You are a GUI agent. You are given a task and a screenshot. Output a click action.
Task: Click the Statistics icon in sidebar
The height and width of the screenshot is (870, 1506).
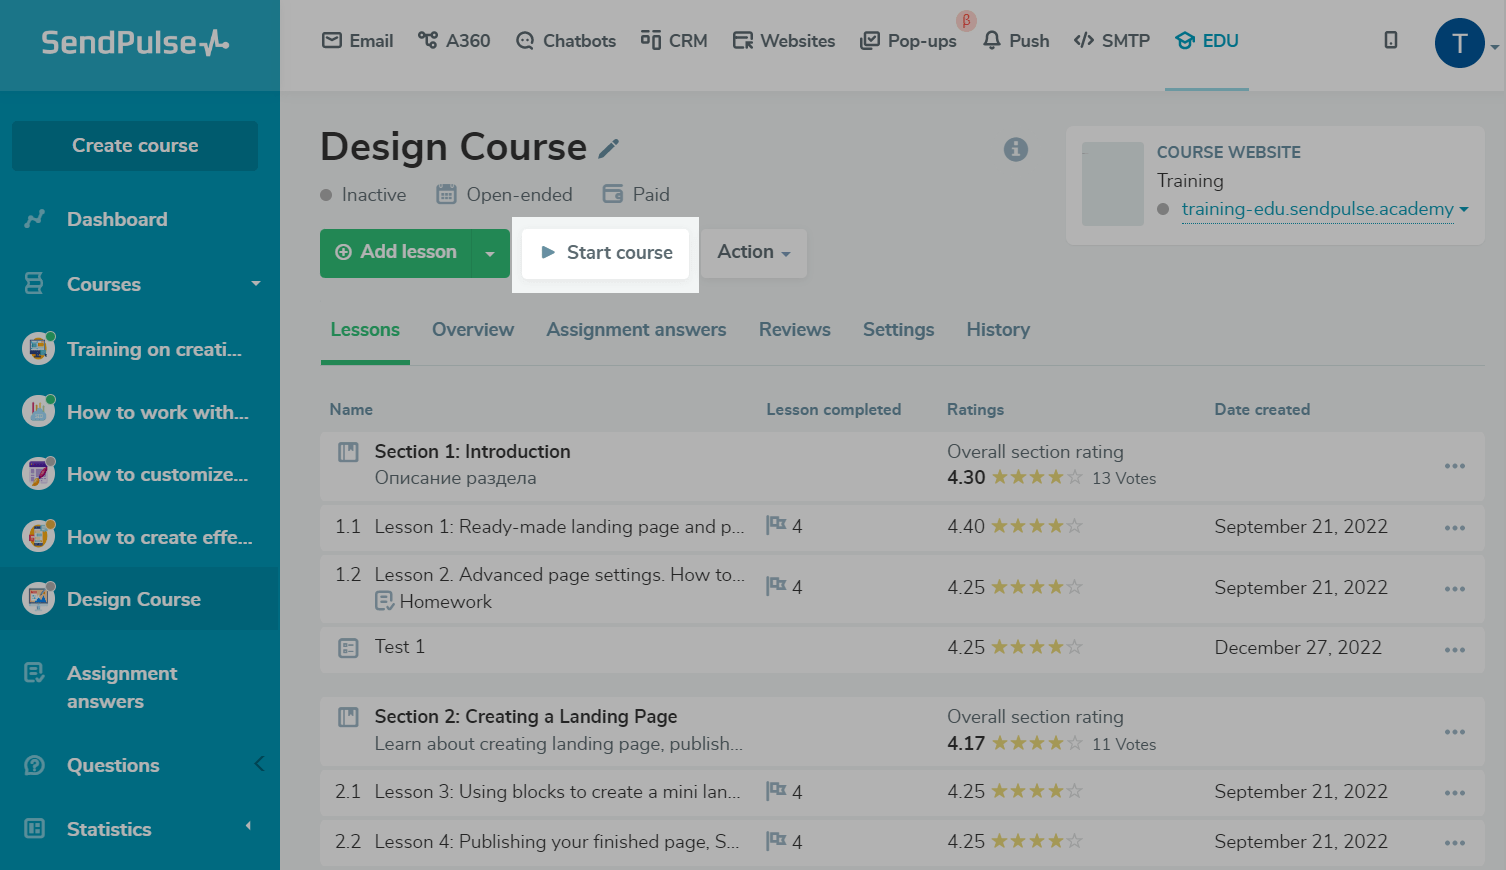click(35, 829)
